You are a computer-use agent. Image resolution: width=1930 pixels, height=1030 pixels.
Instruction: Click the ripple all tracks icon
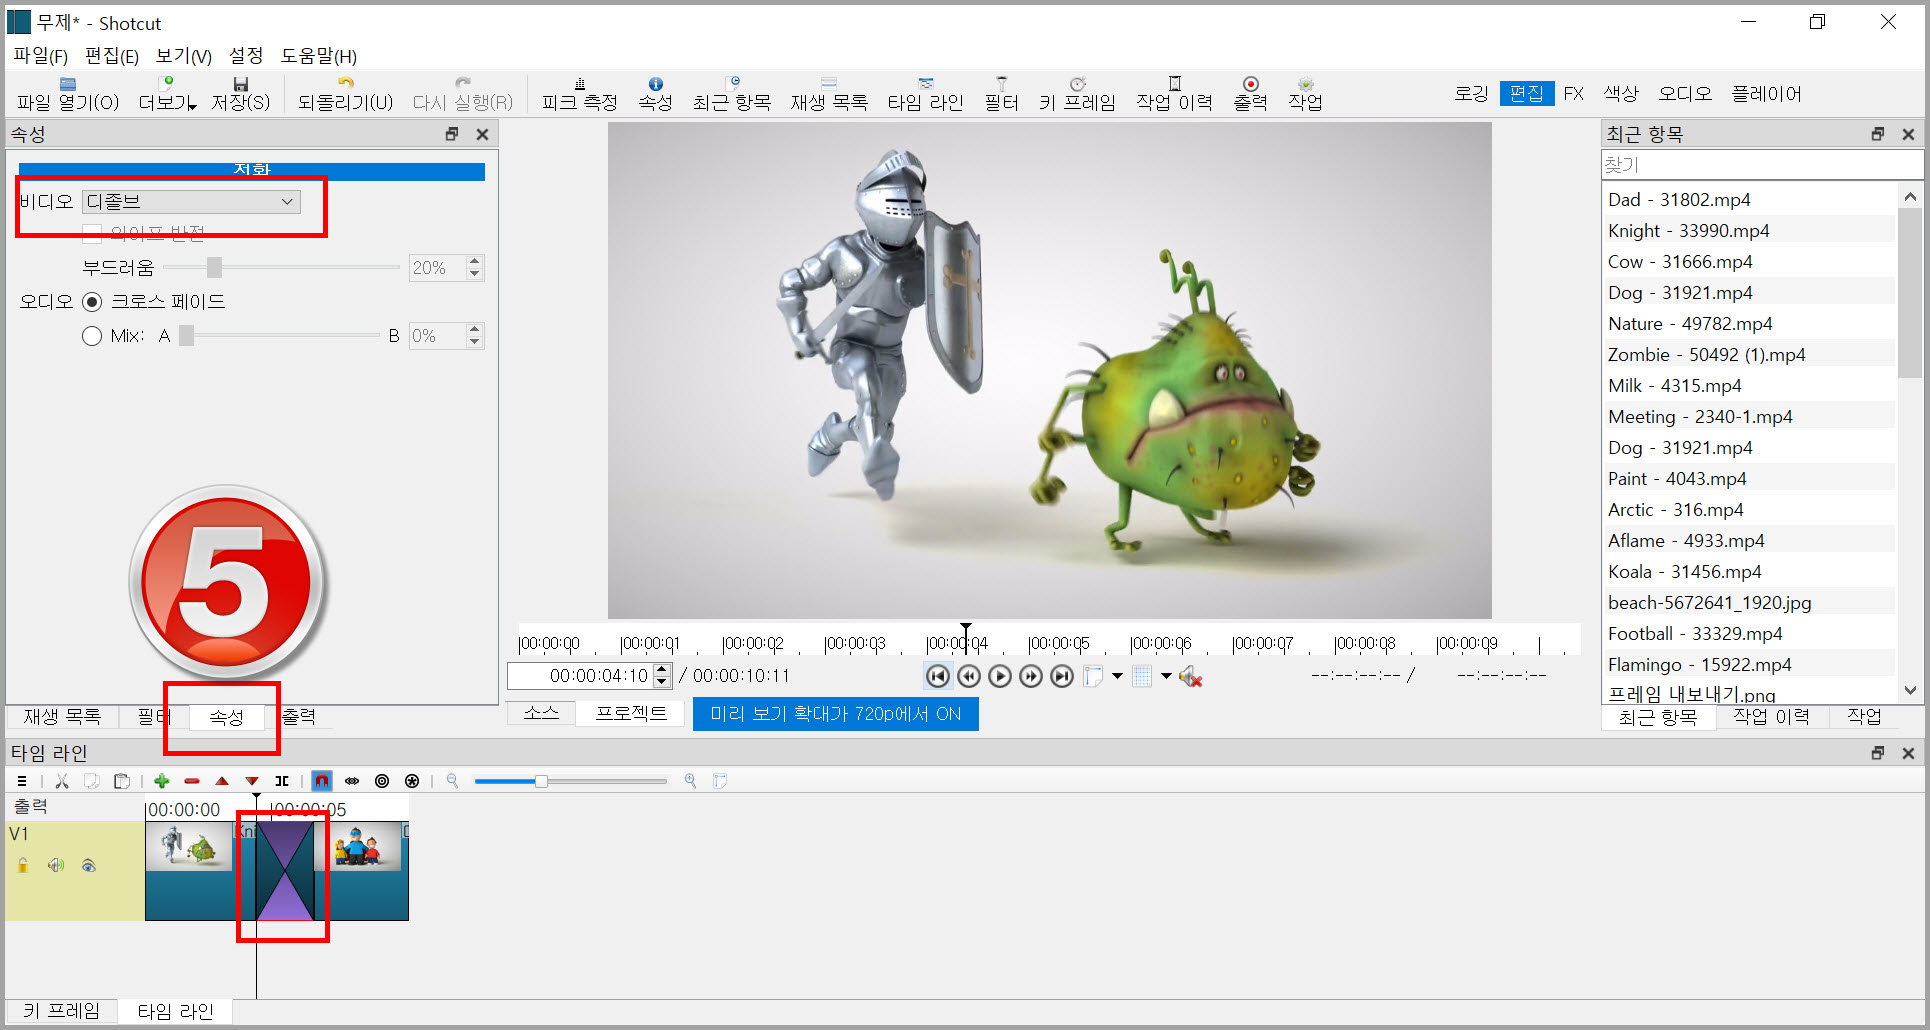point(412,781)
